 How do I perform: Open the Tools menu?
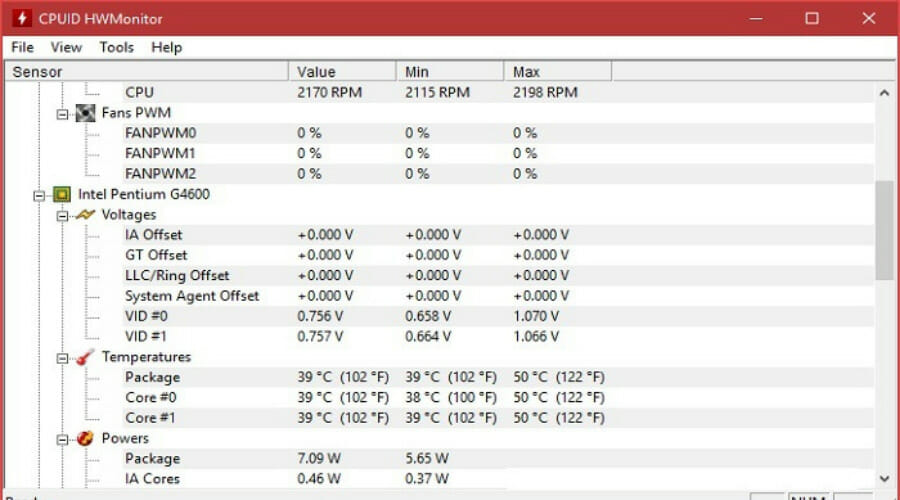point(117,47)
